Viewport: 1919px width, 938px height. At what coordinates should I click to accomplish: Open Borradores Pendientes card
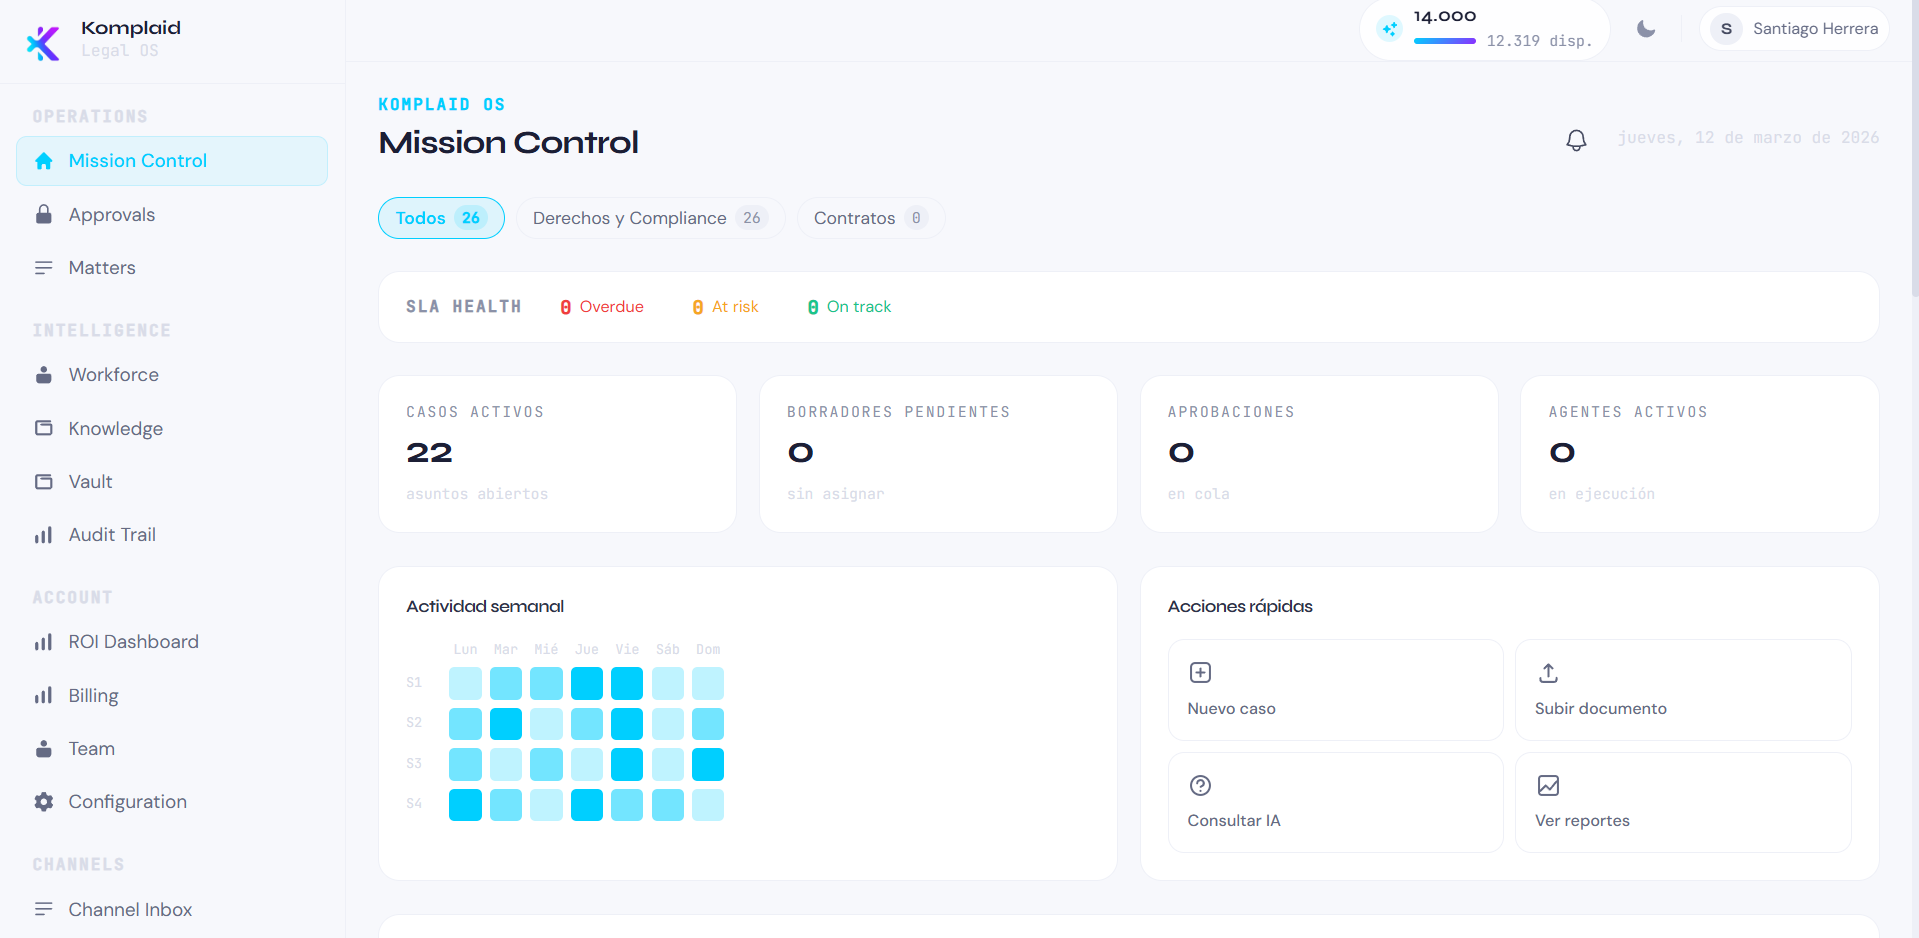coord(938,454)
